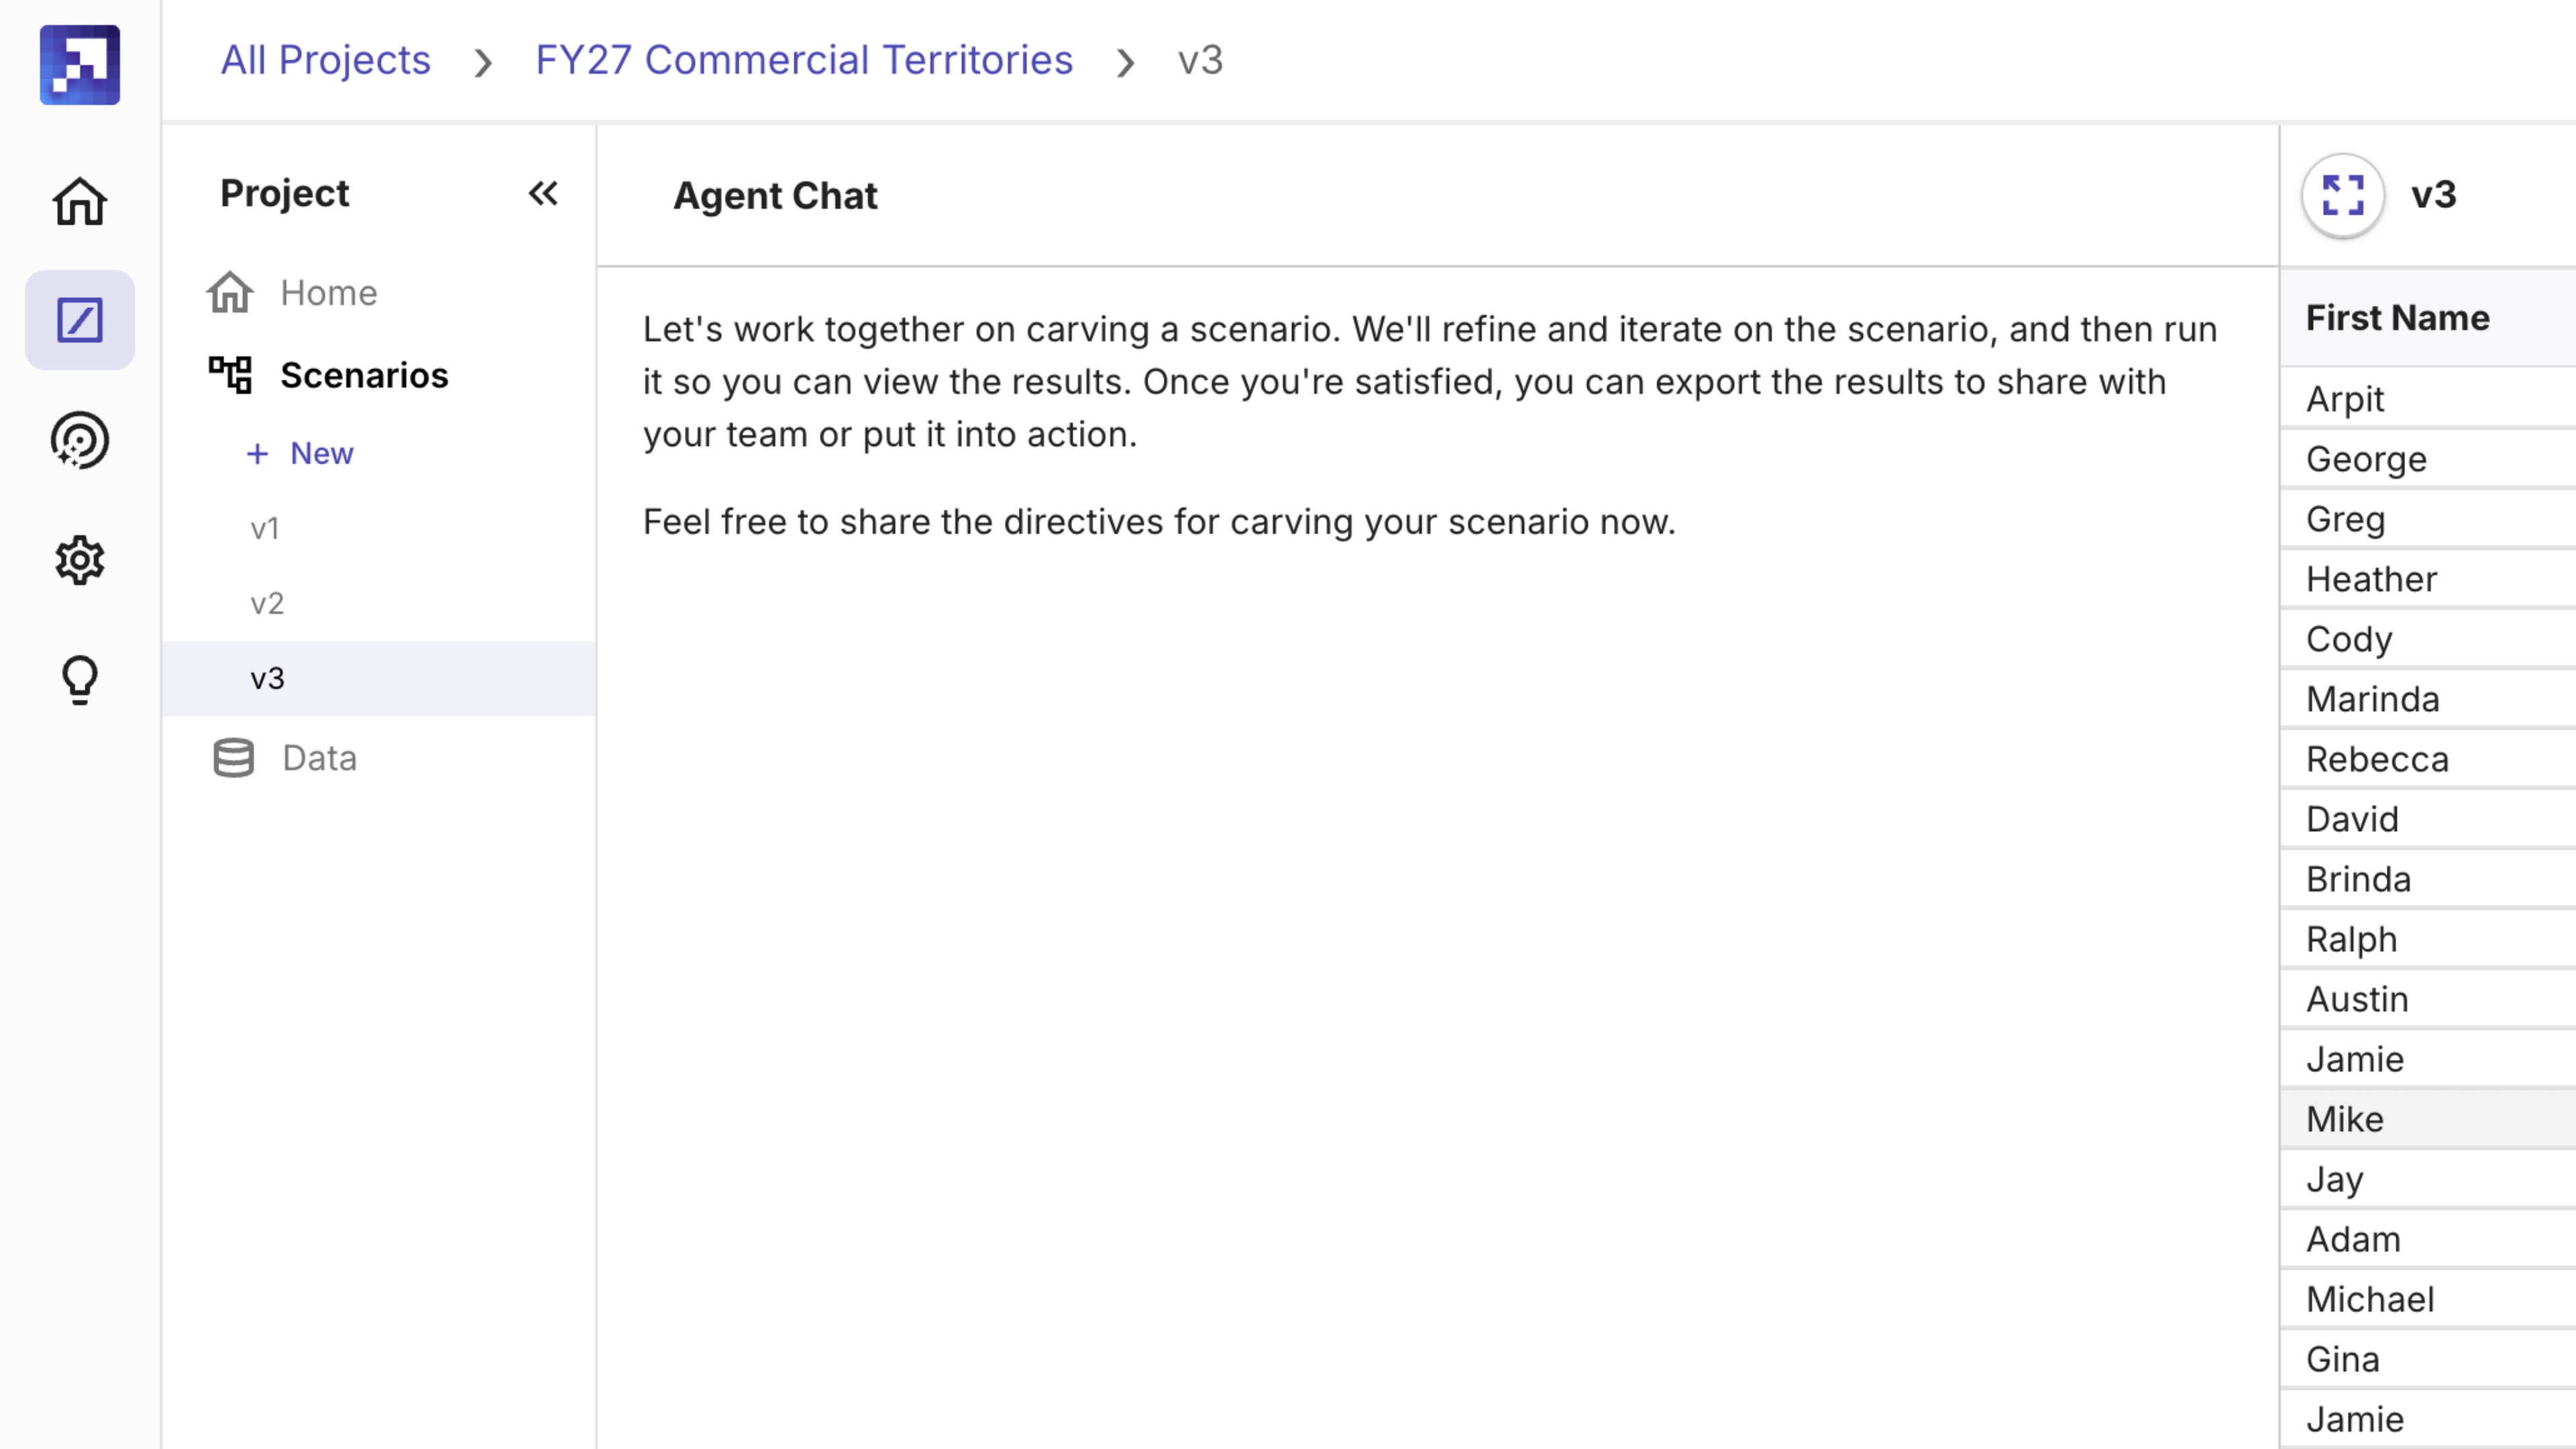
Task: Click the First Name column header
Action: point(2399,317)
